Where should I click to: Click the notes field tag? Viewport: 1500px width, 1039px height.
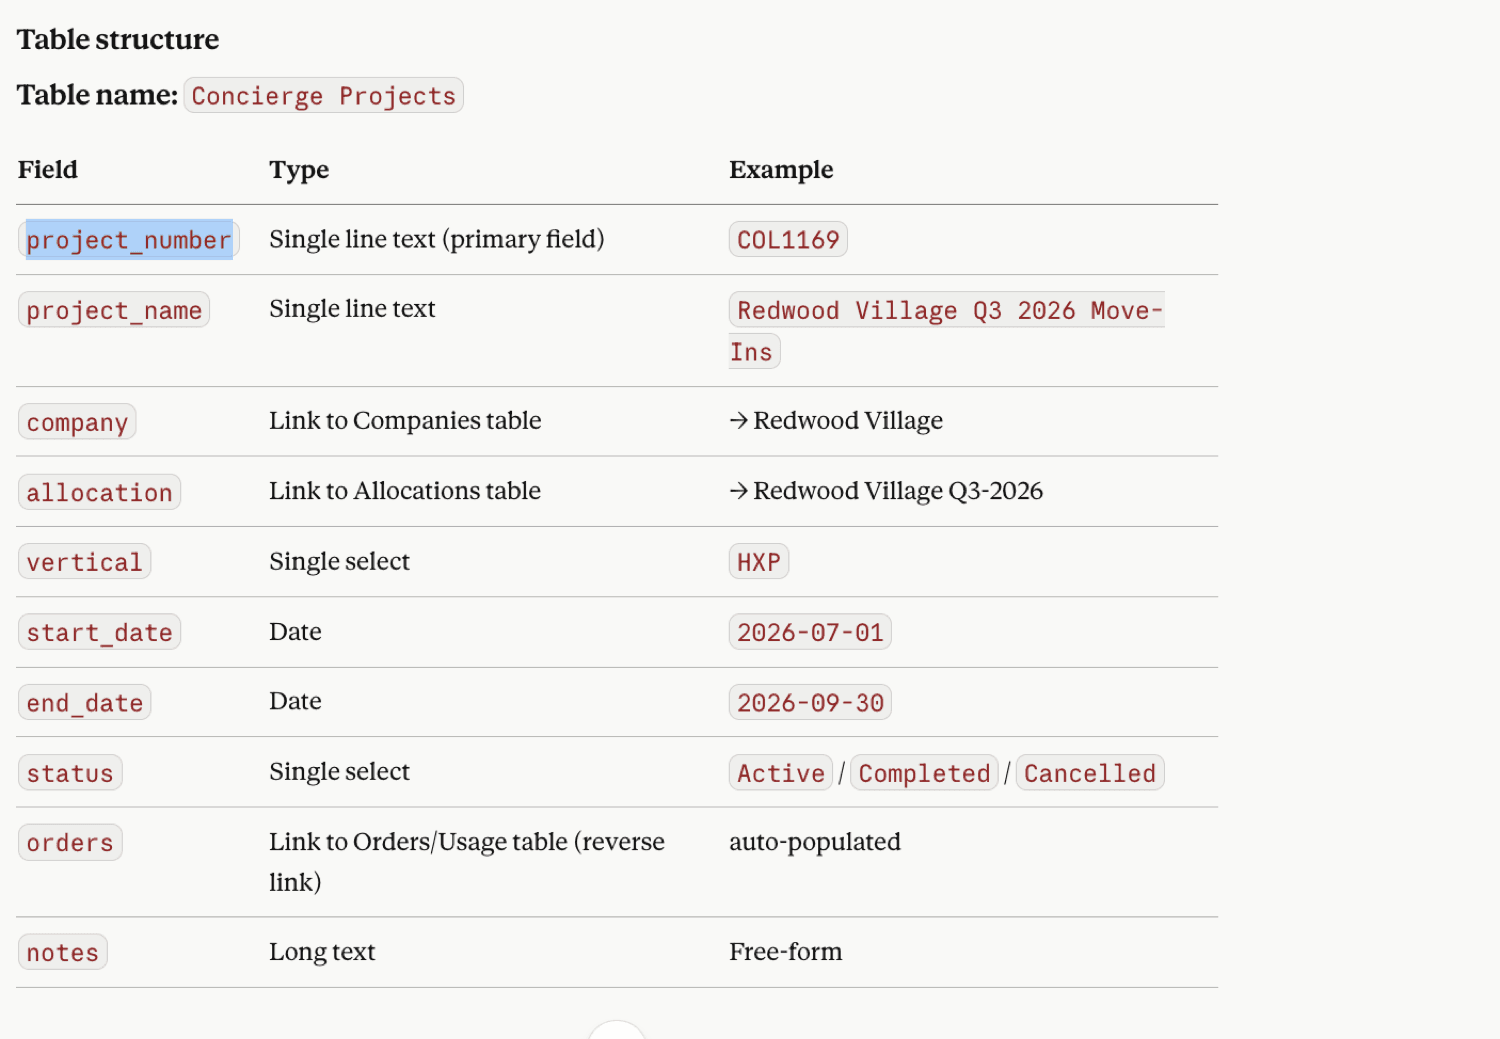tap(62, 952)
